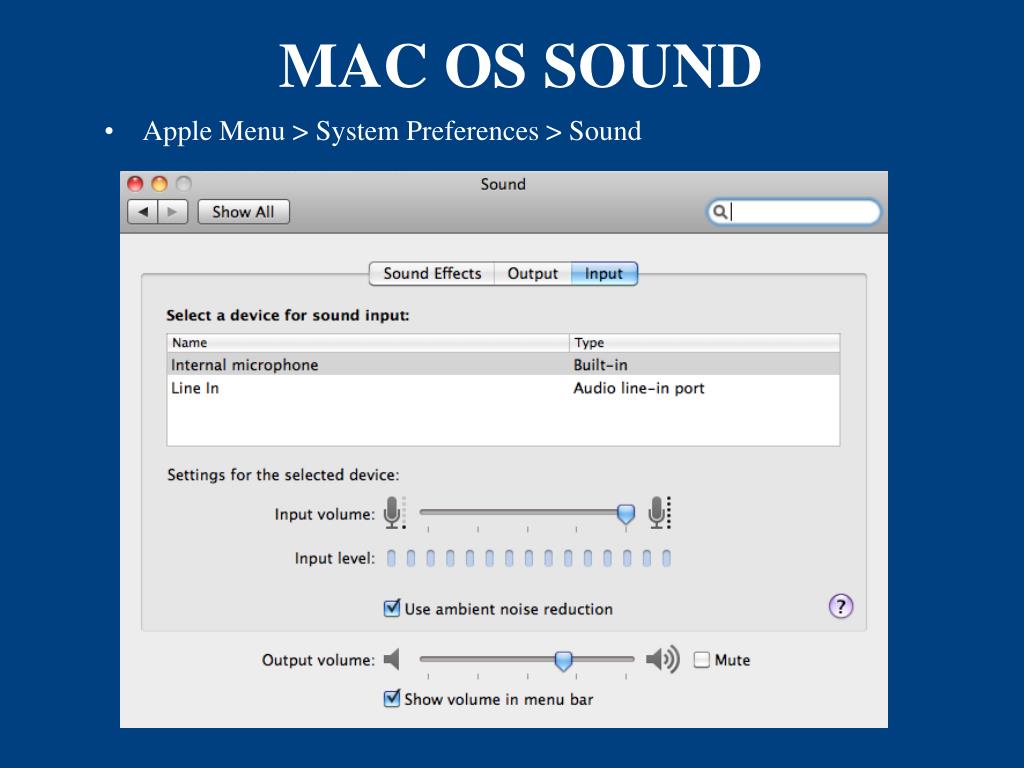The width and height of the screenshot is (1024, 768).
Task: Disable Use ambient noise reduction
Action: point(392,609)
